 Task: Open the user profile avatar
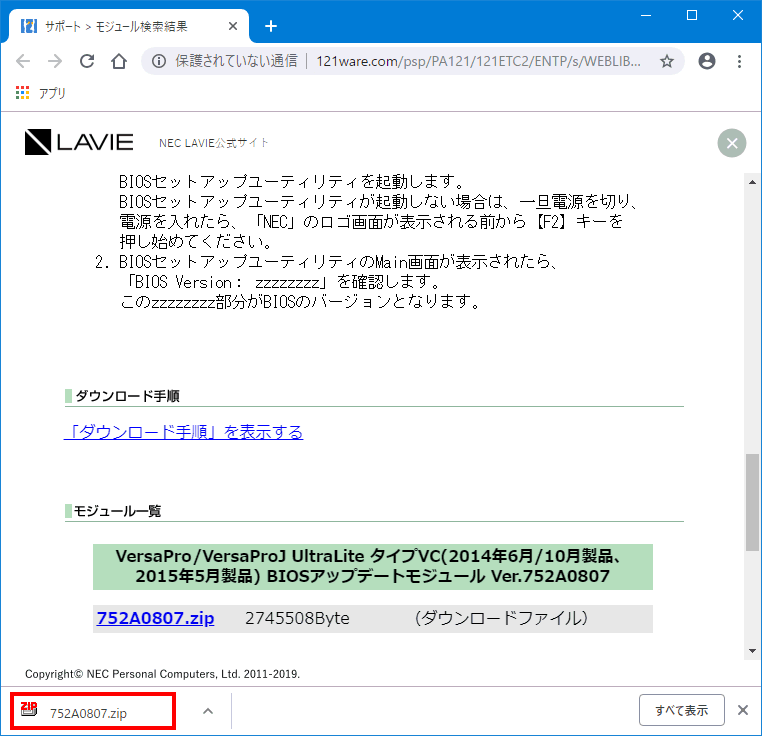pyautogui.click(x=707, y=61)
